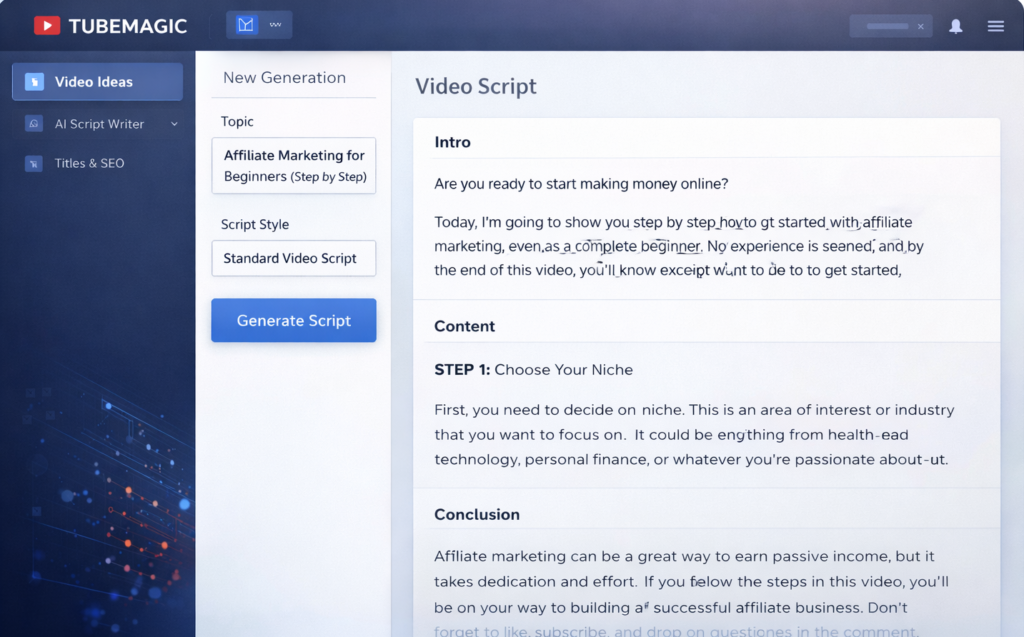Collapse the Intro section of the script
The width and height of the screenshot is (1024, 637).
click(453, 142)
